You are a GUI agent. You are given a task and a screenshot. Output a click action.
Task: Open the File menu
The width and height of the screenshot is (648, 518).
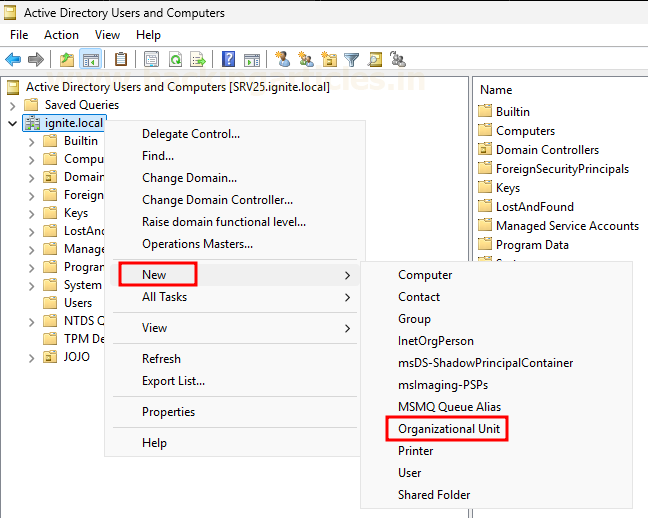tap(19, 35)
